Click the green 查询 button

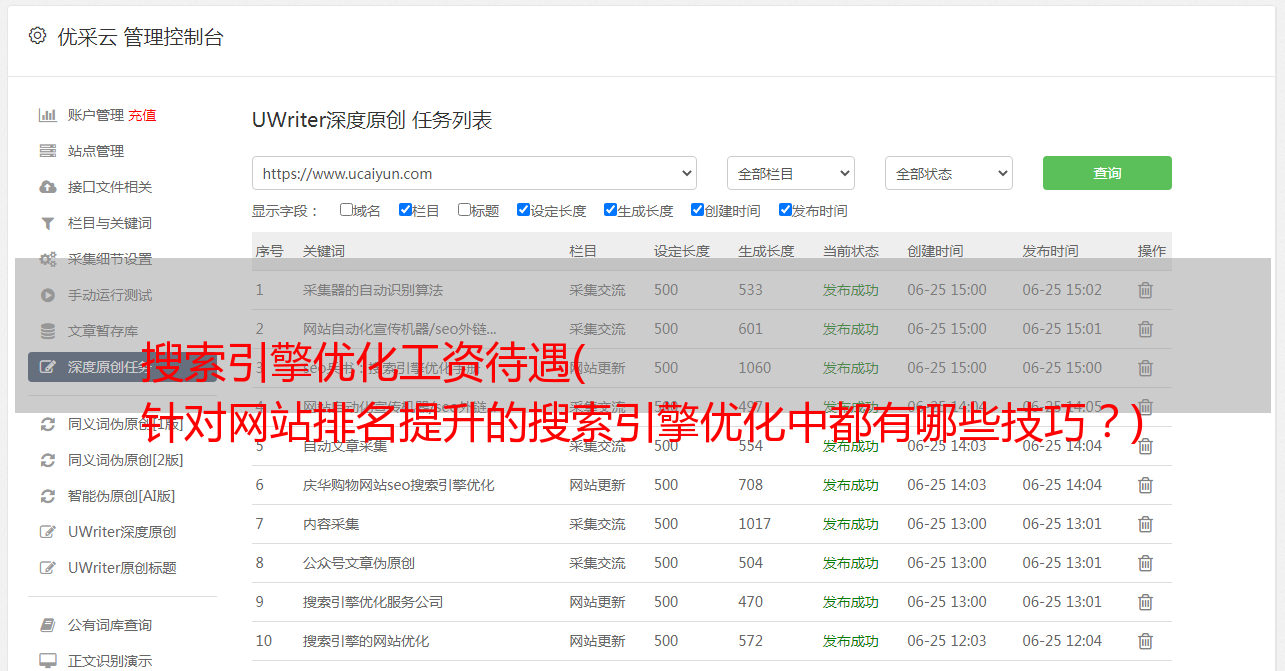click(x=1107, y=173)
